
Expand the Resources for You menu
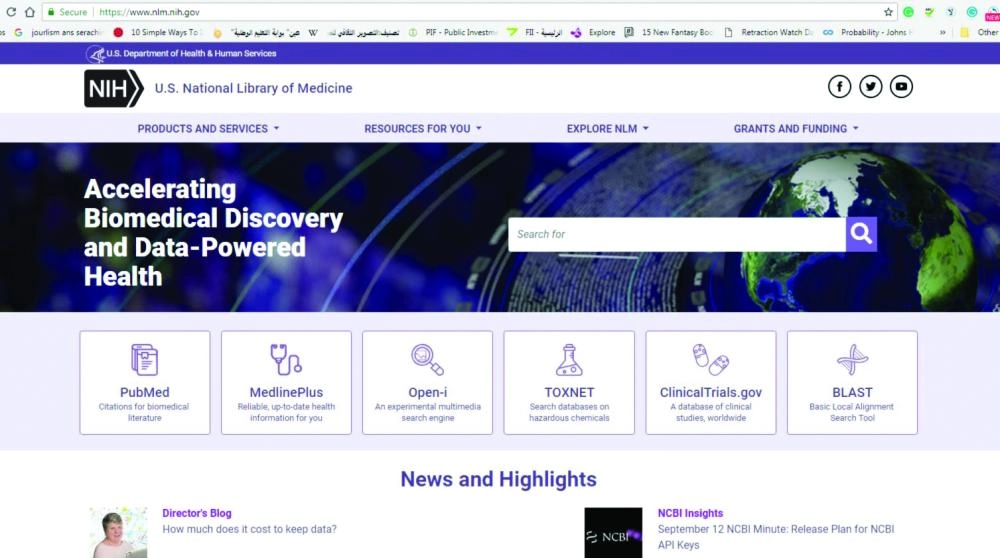(x=422, y=128)
